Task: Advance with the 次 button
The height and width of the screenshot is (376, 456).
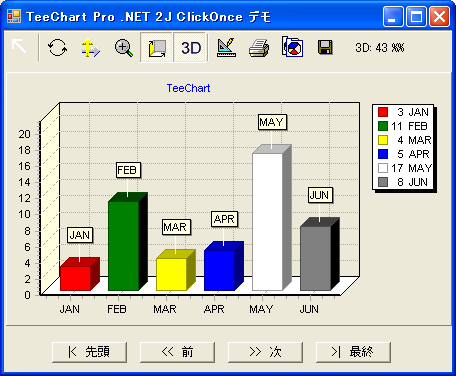Action: (265, 352)
